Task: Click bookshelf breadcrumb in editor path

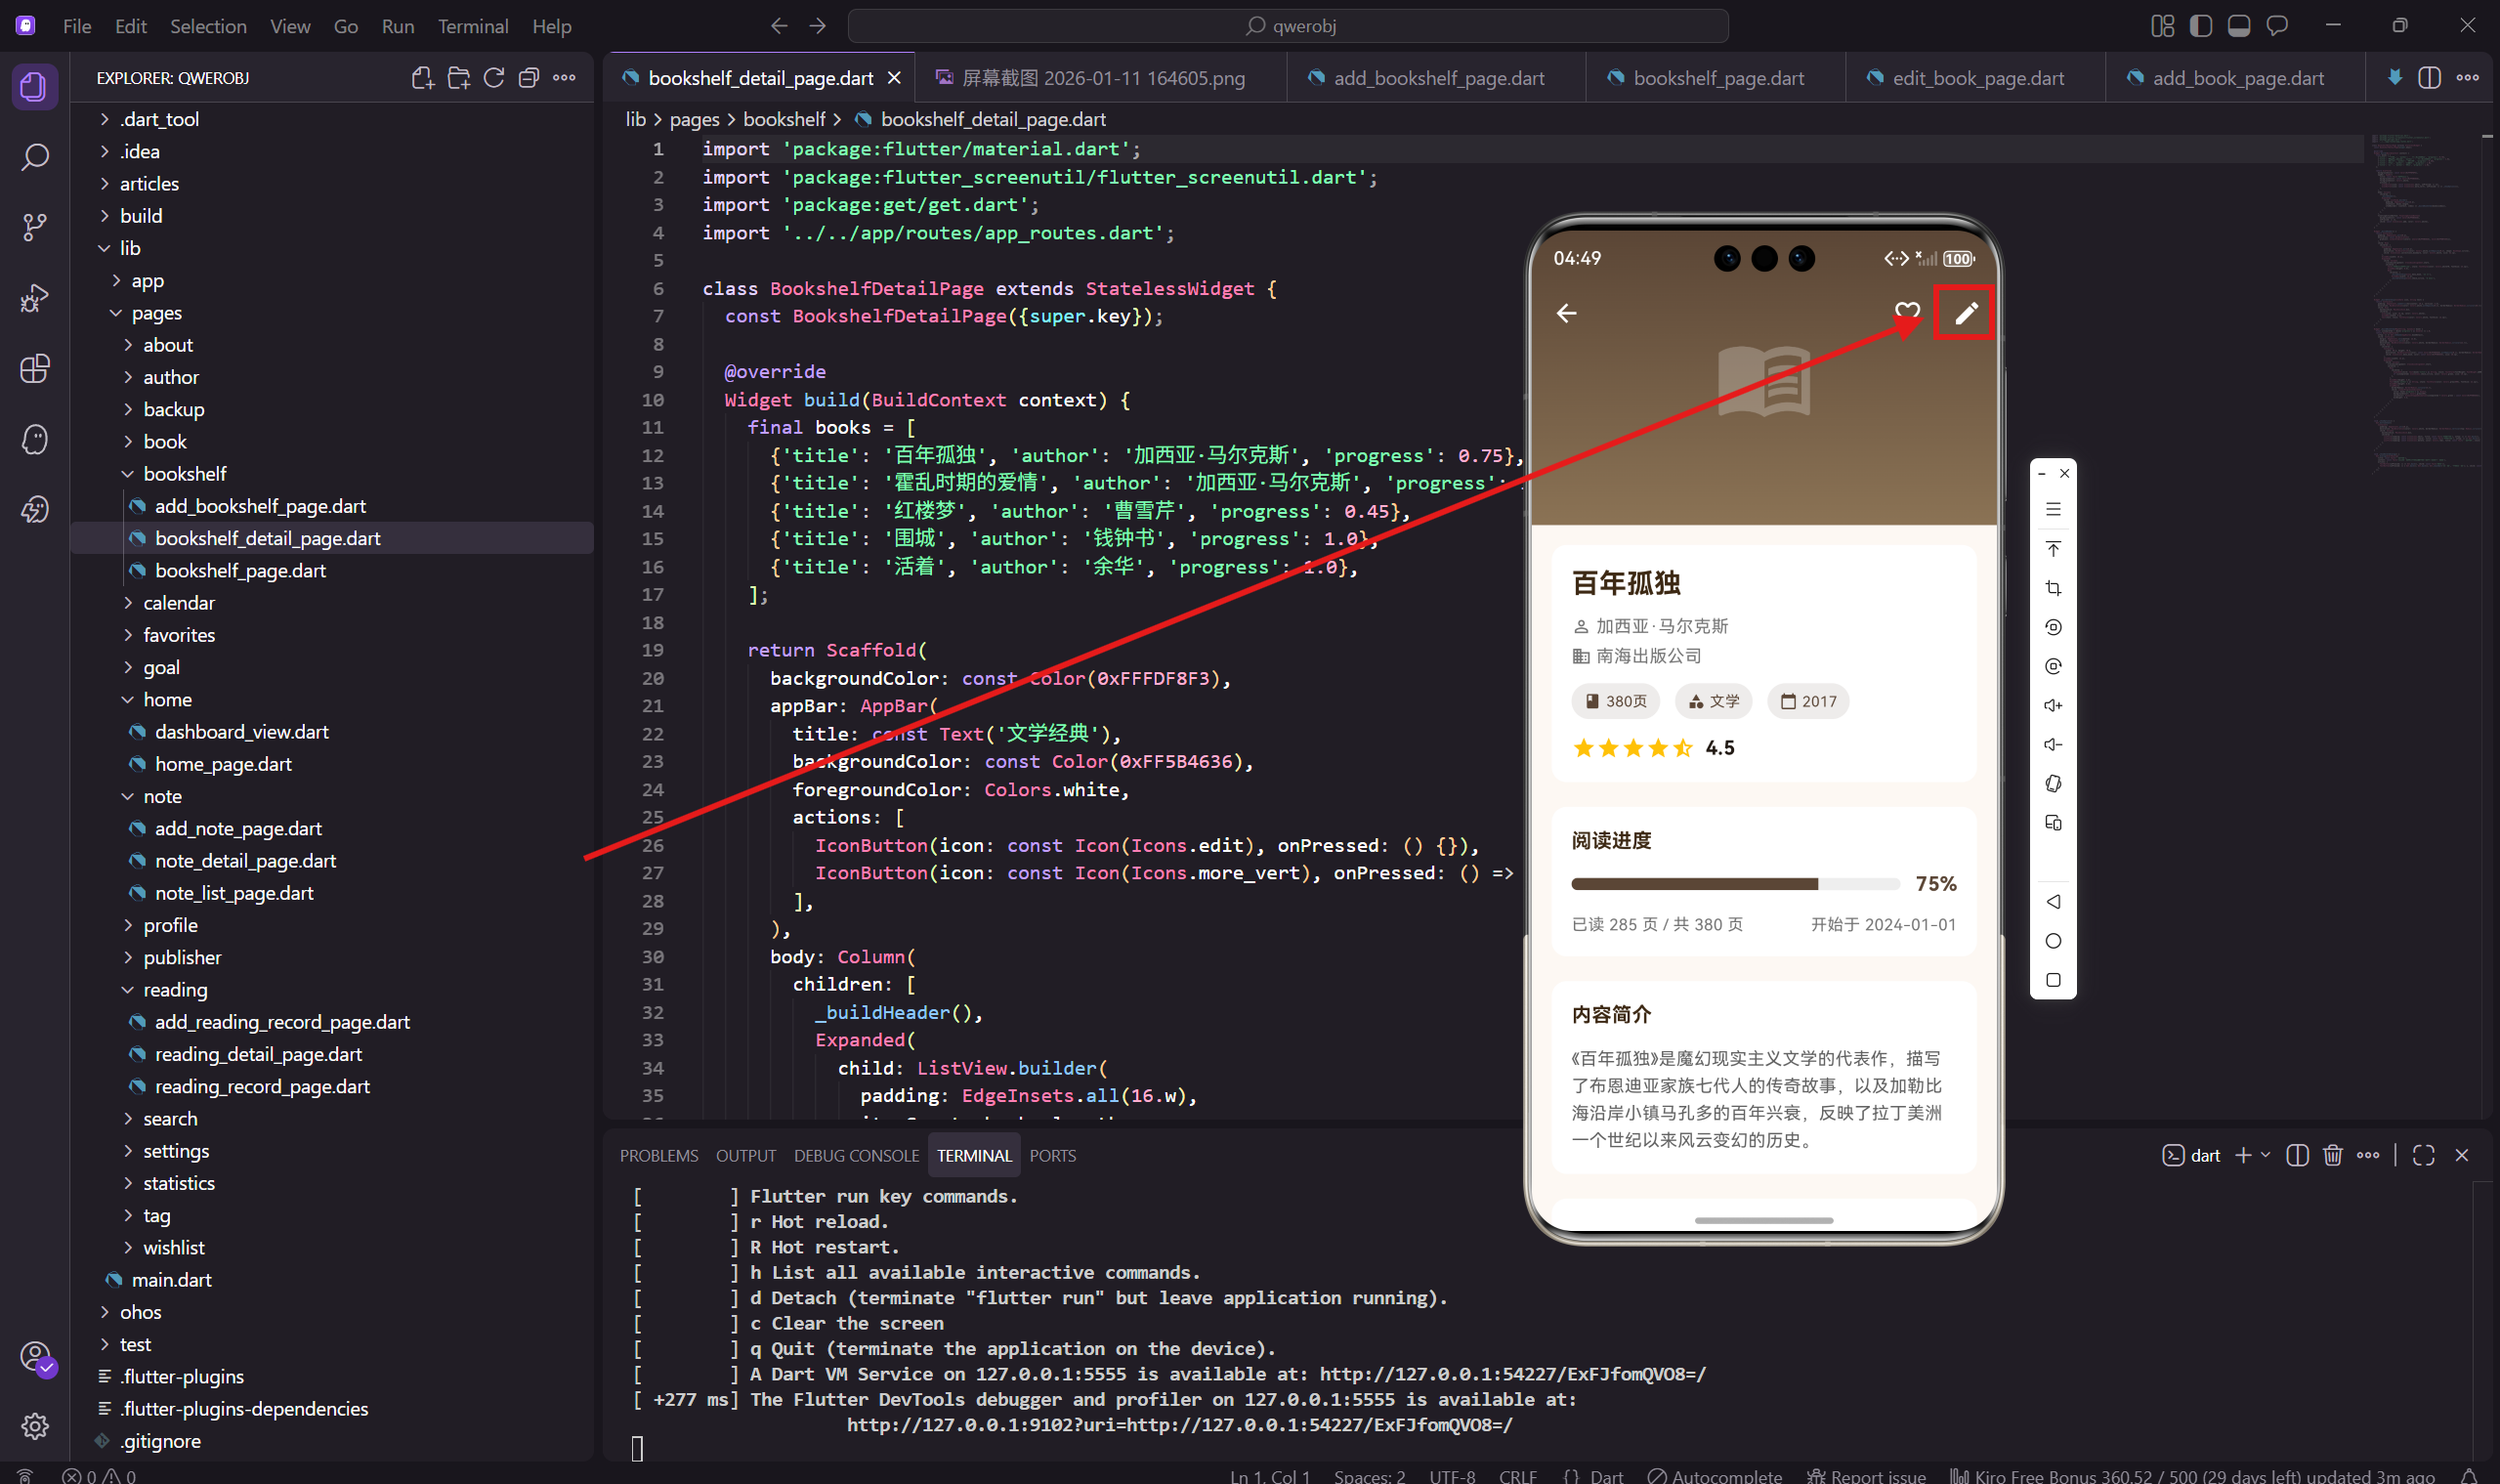Action: tap(784, 119)
